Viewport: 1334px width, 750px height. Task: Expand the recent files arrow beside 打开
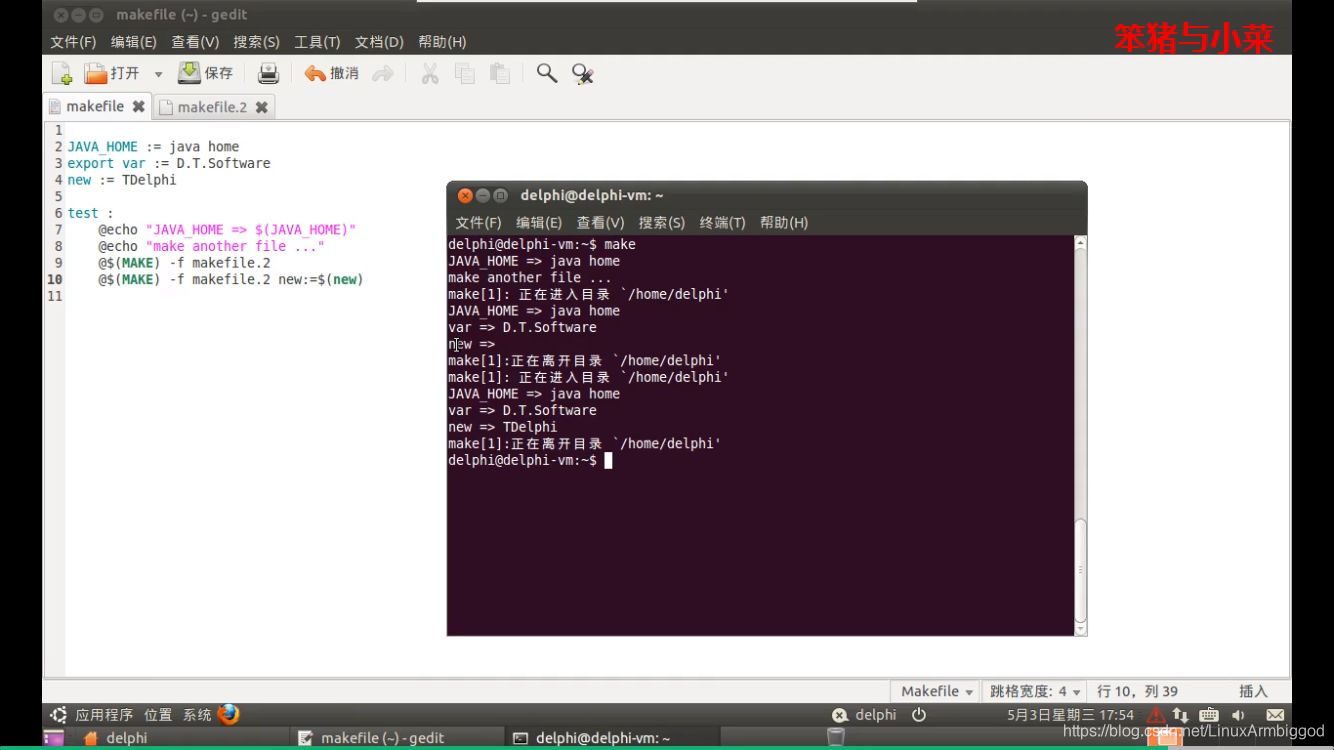158,74
